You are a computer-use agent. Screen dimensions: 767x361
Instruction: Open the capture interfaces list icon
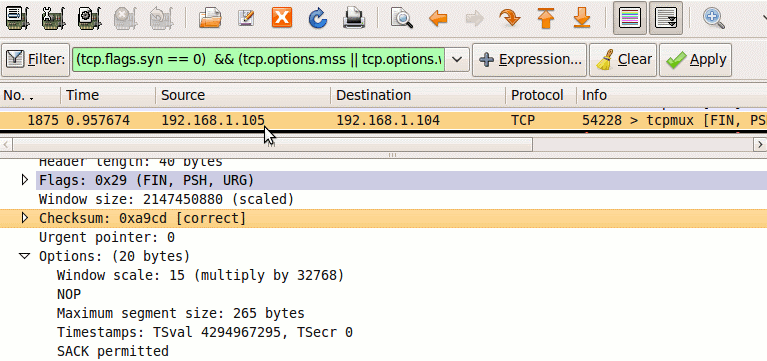click(18, 18)
